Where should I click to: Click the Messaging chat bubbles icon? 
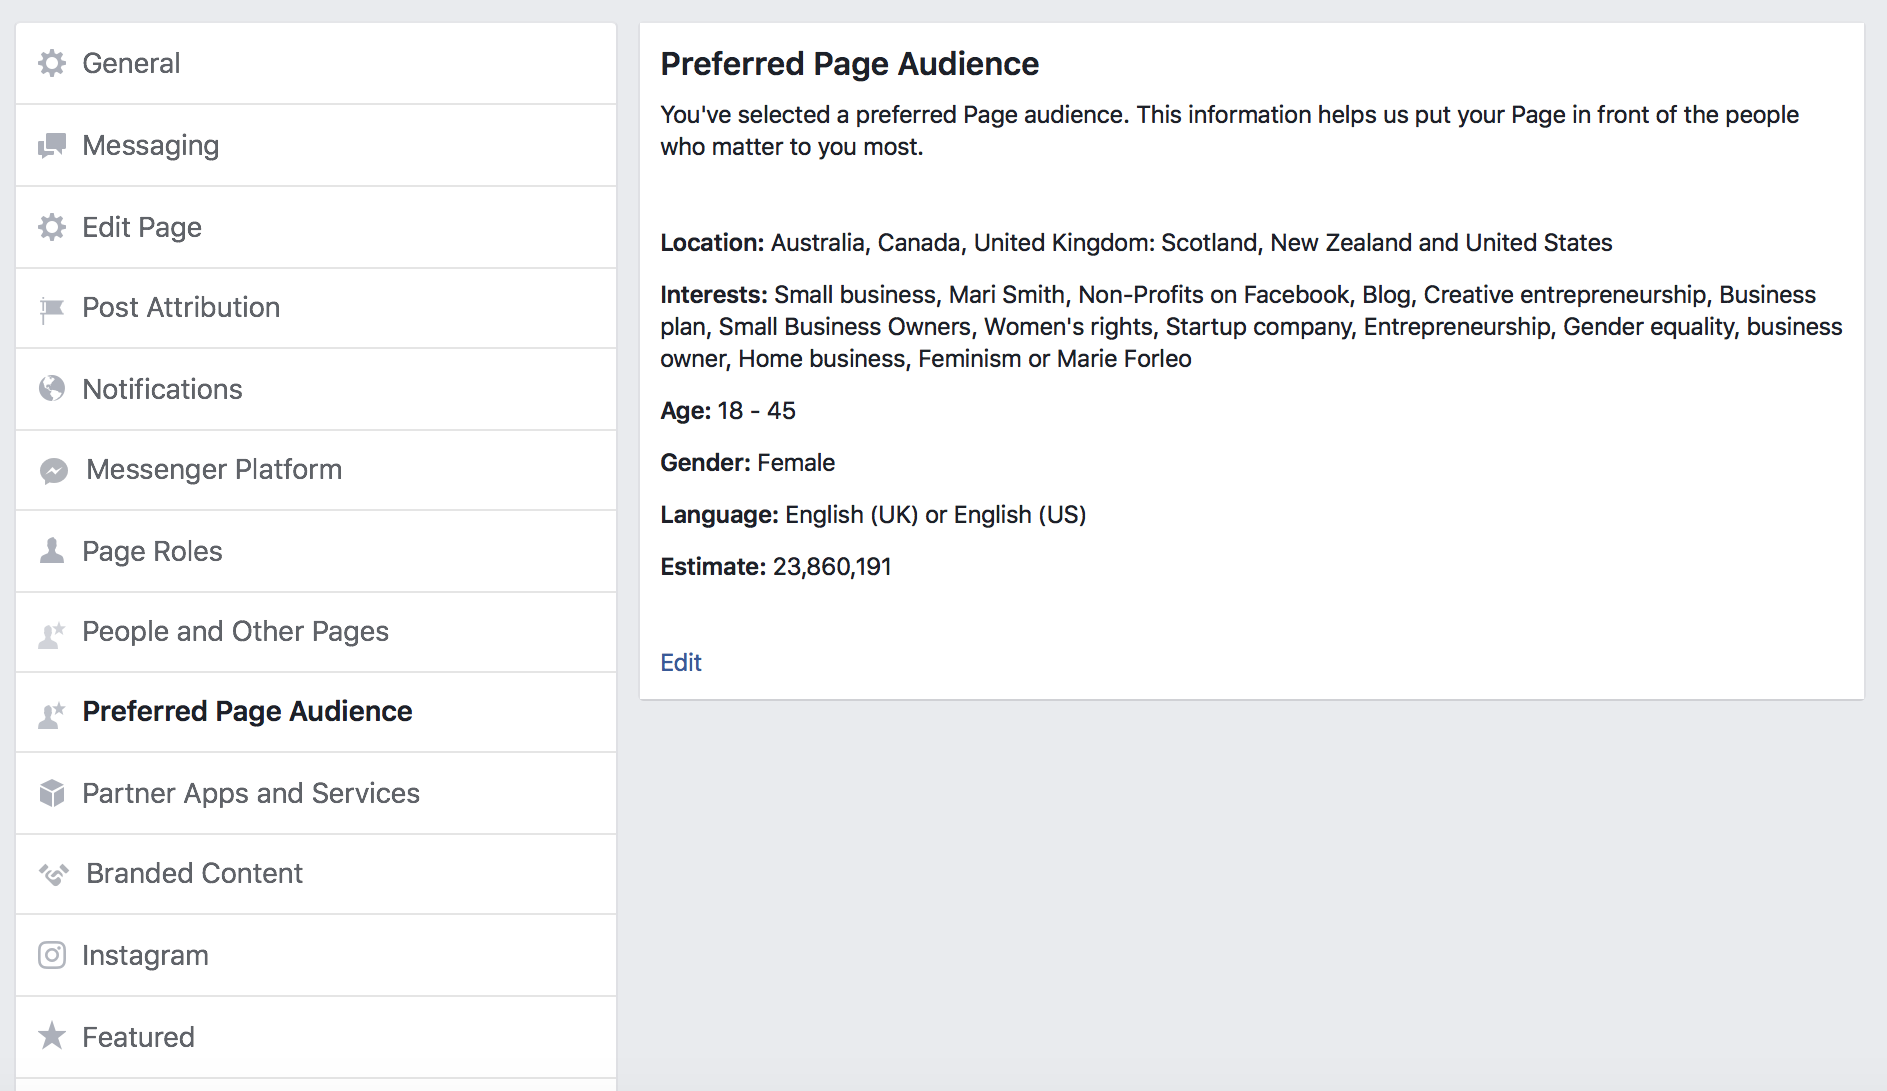click(x=52, y=146)
